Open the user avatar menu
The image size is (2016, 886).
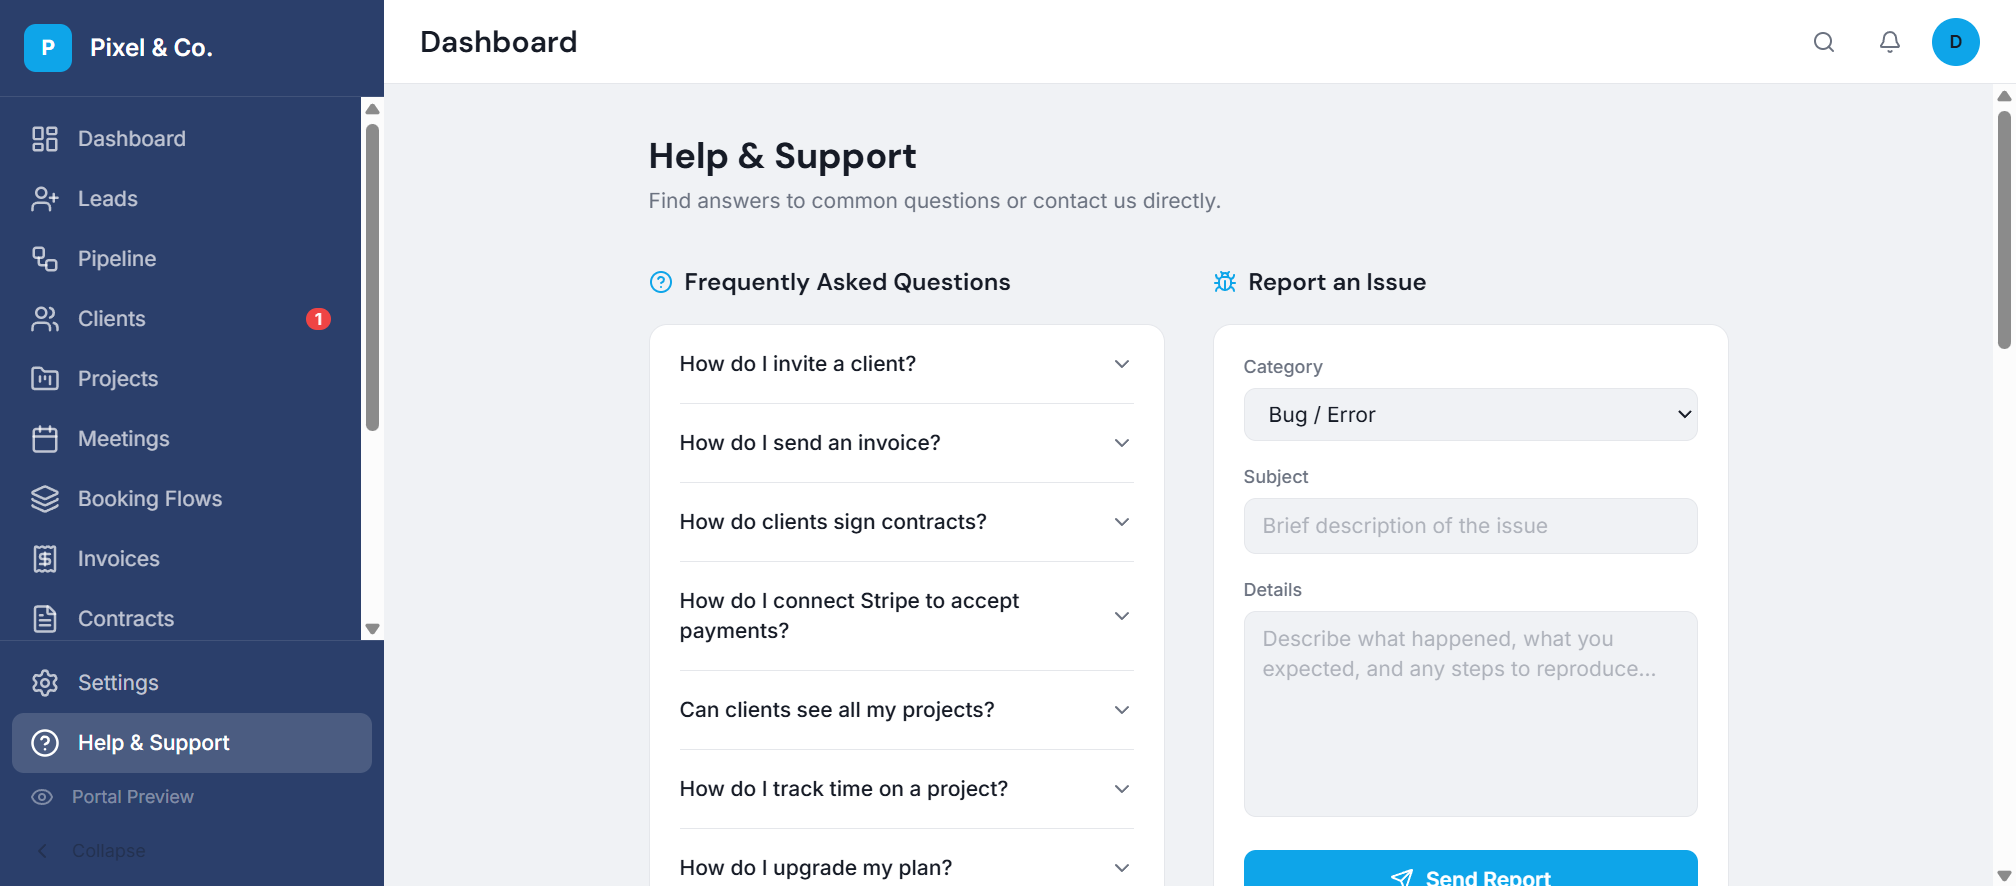coord(1955,42)
